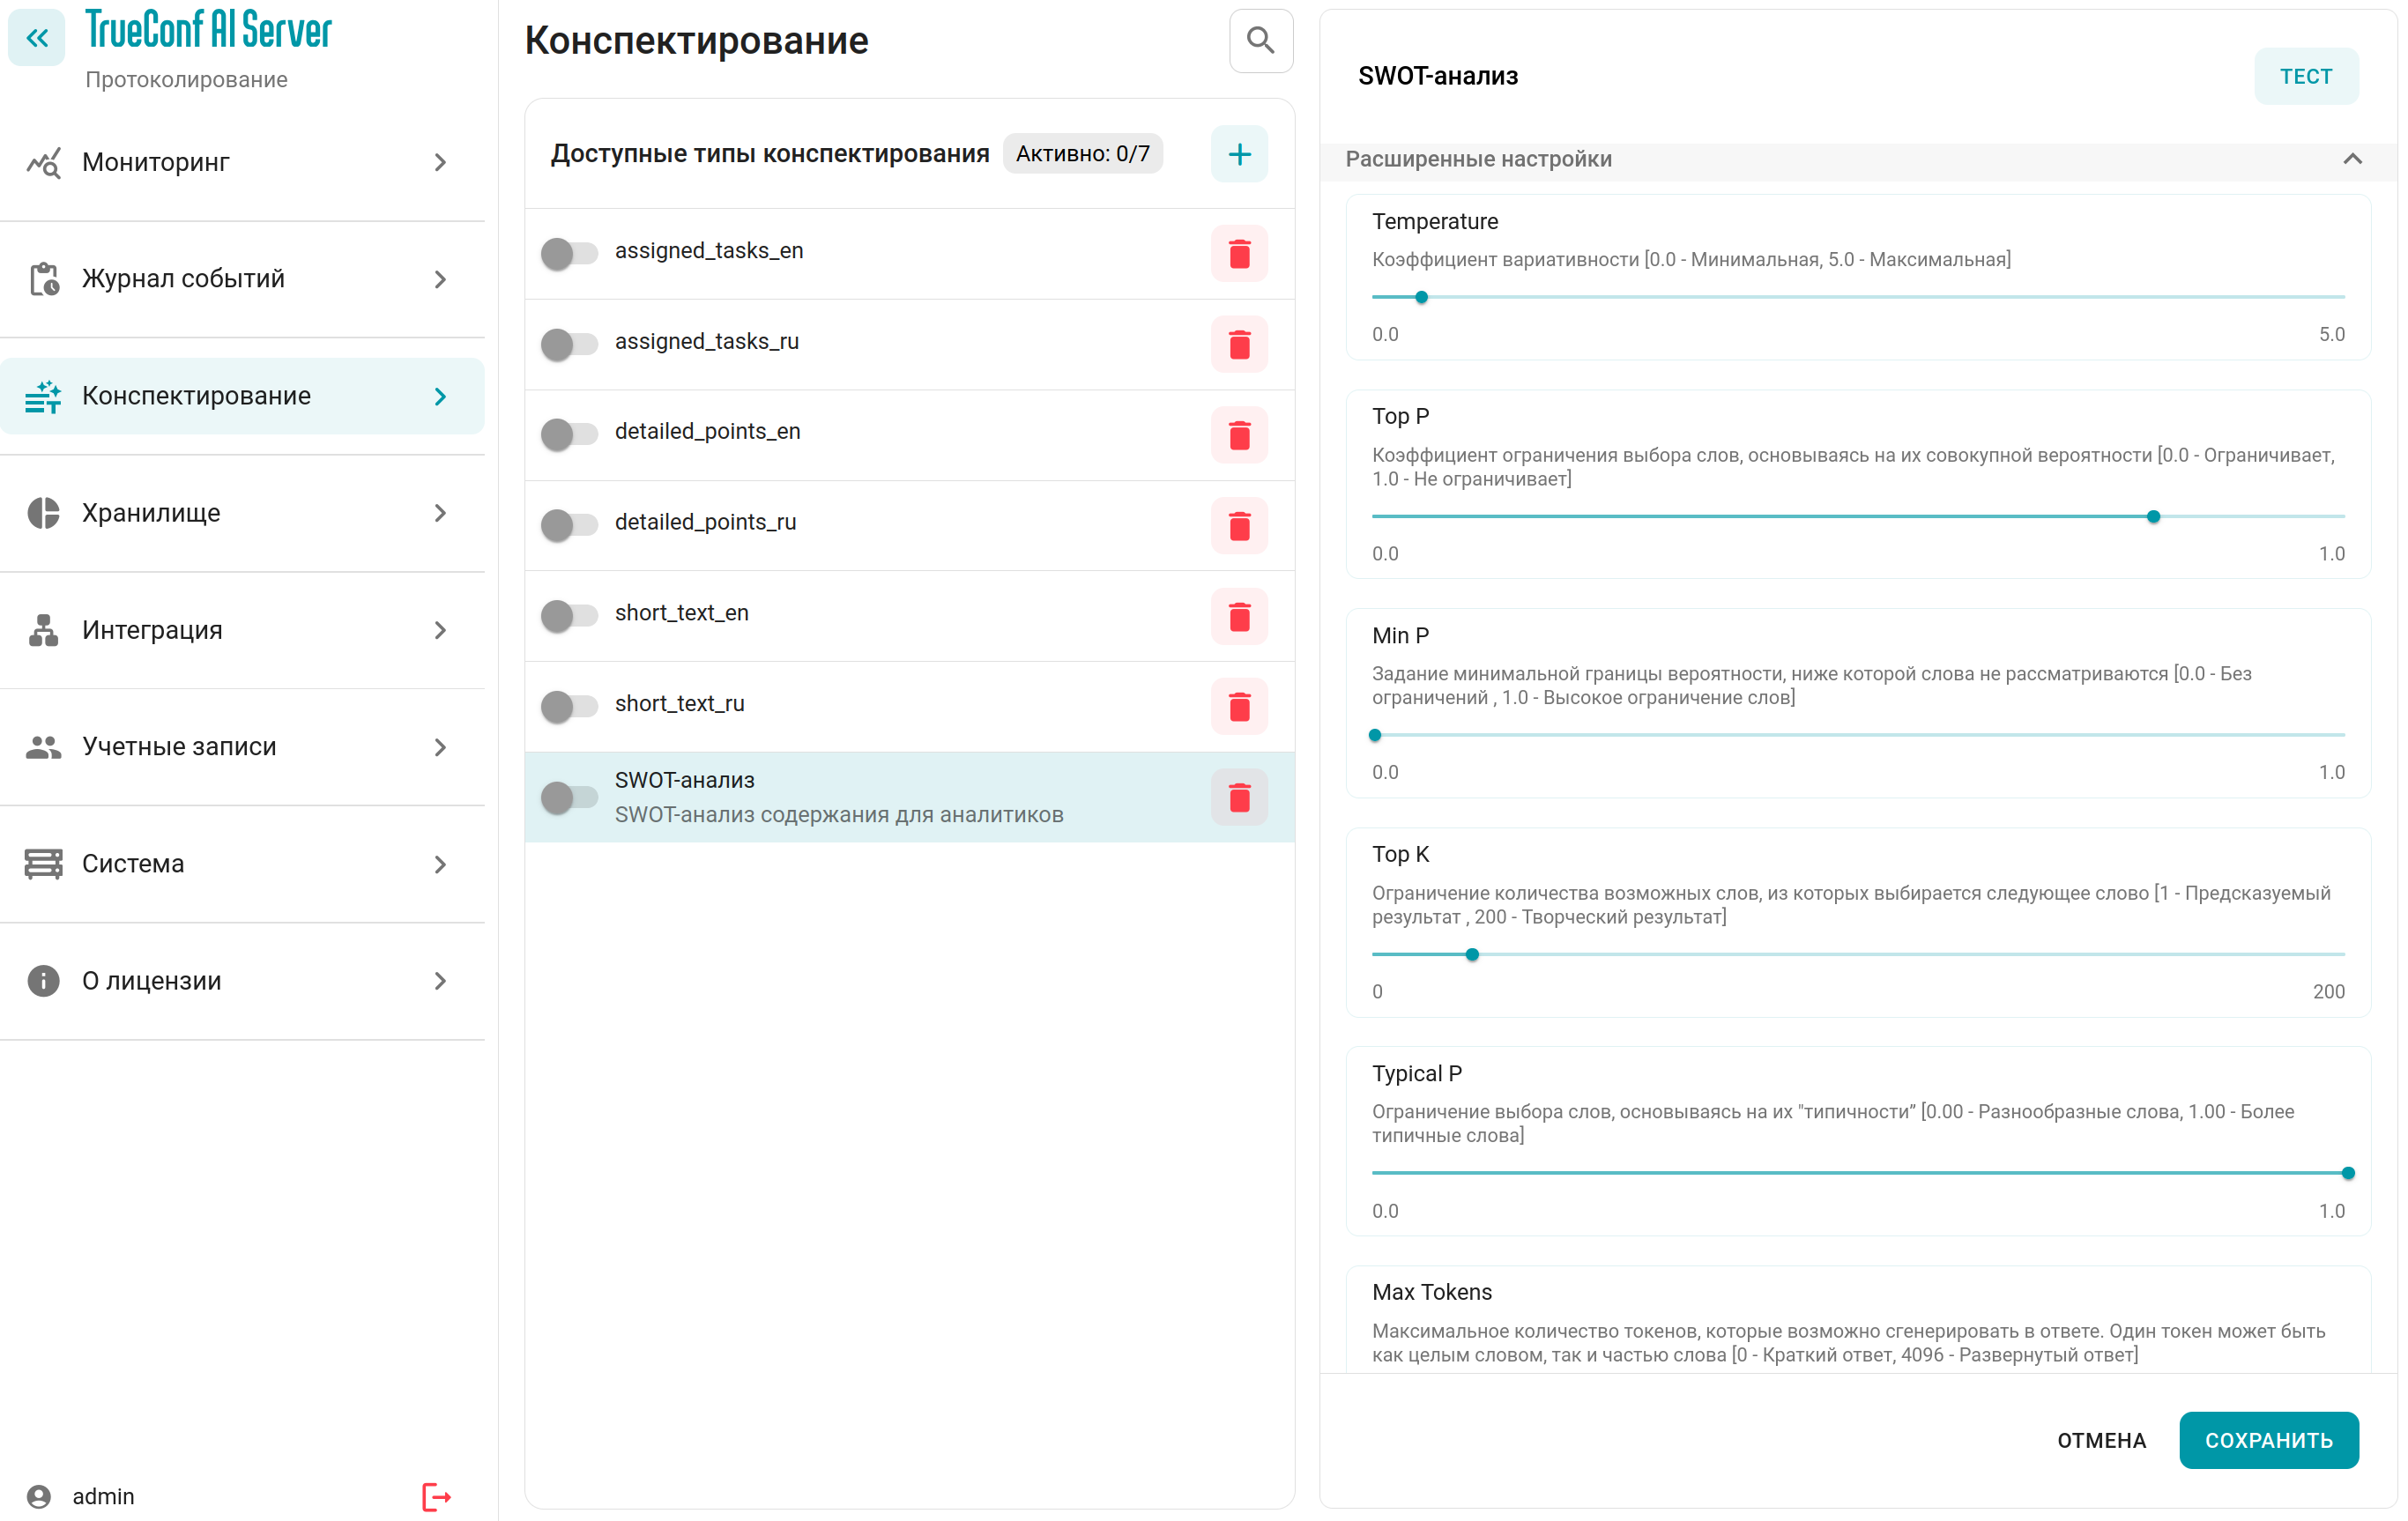This screenshot has height=1521, width=2408.
Task: Click the Хранилище pie-chart icon
Action: pyautogui.click(x=43, y=512)
